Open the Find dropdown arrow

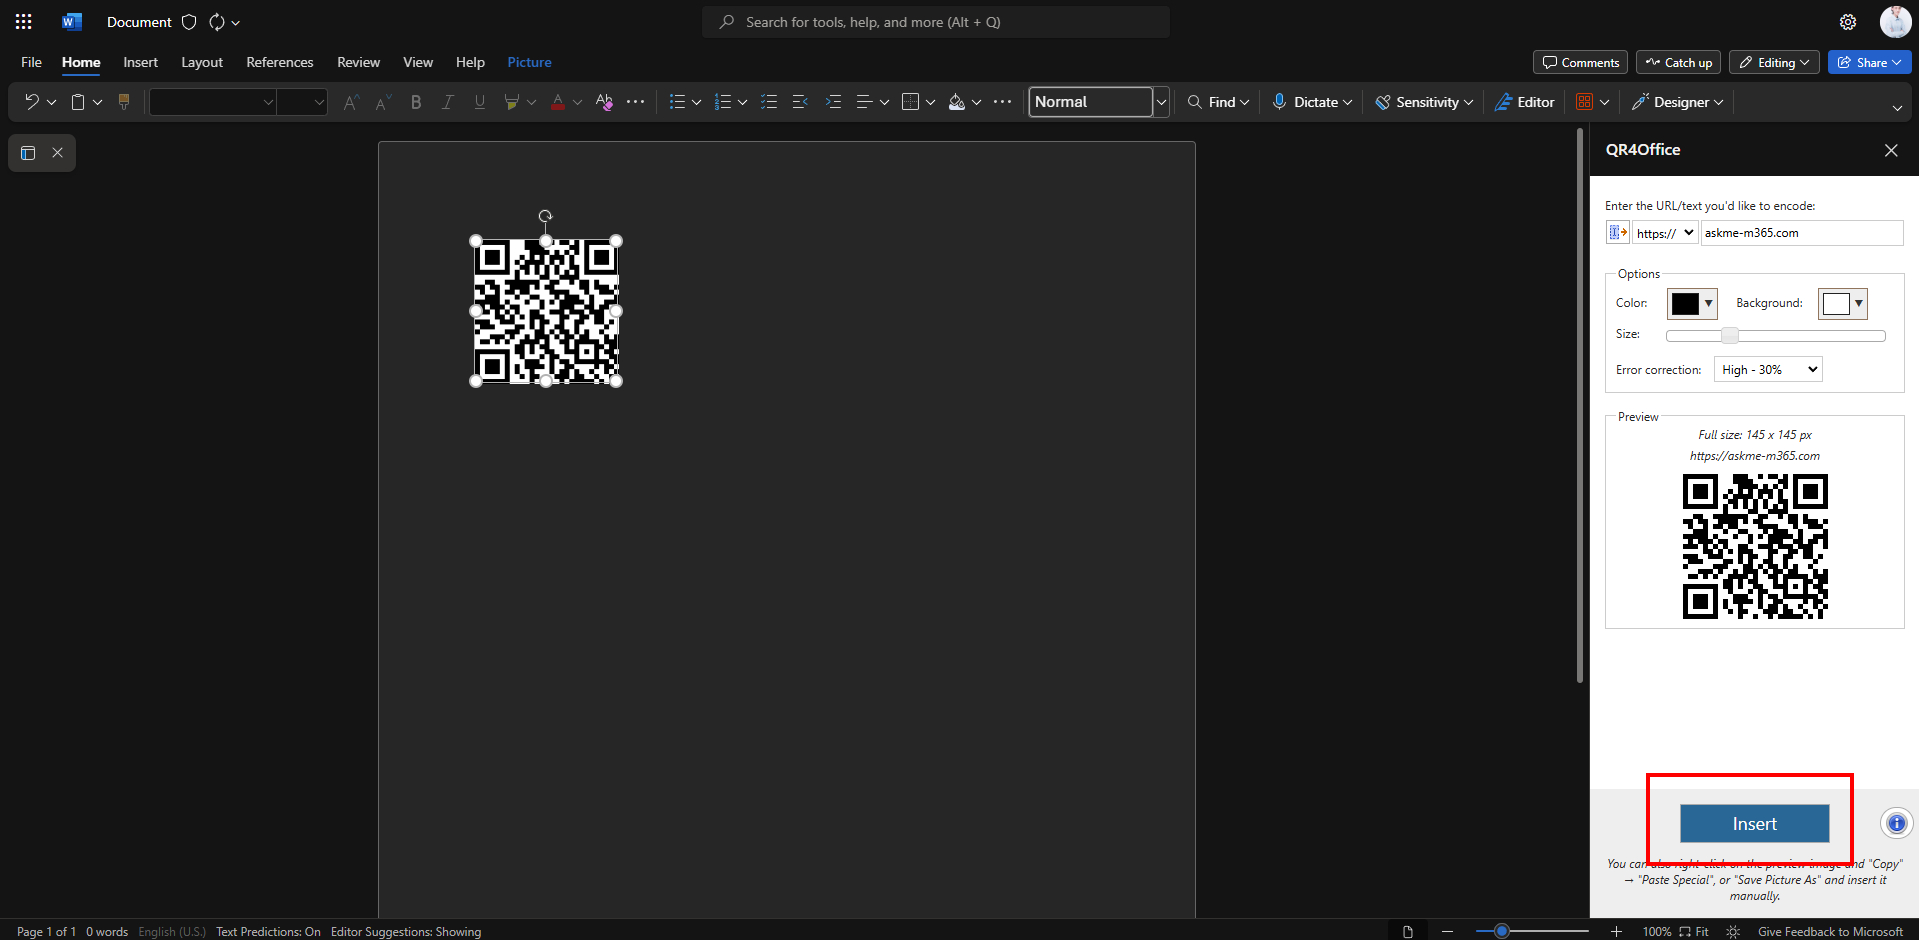click(1244, 102)
